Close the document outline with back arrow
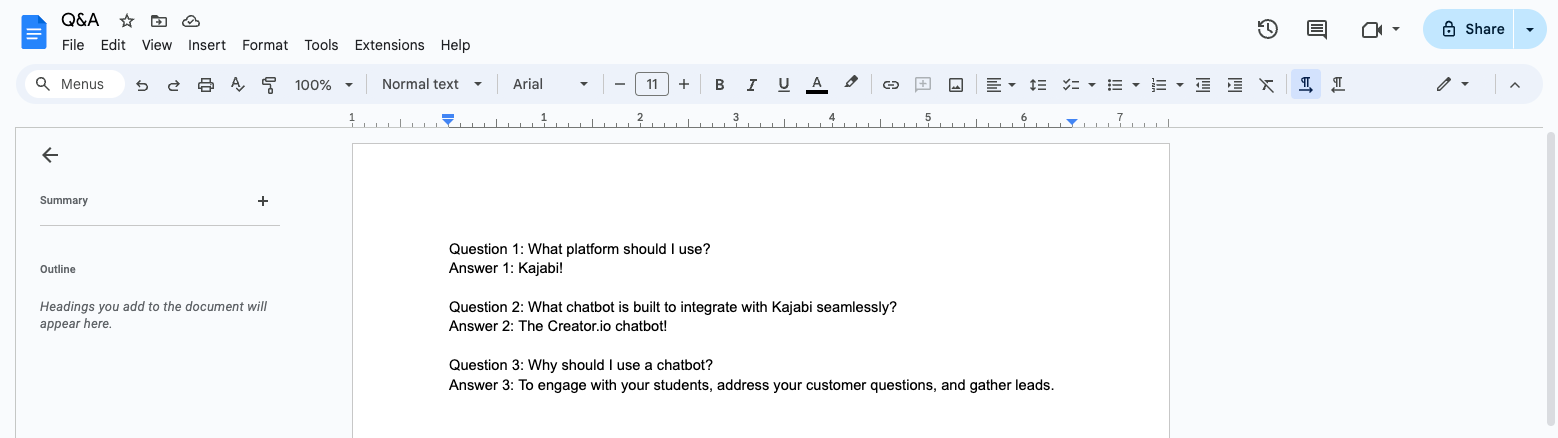 point(50,155)
